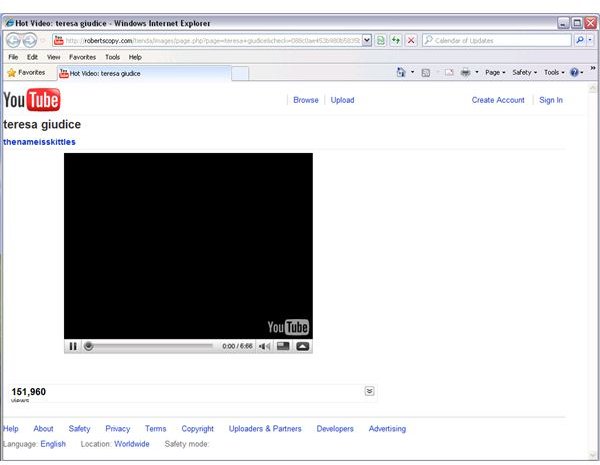The image size is (600, 465).
Task: Open the Terms footer link
Action: [x=155, y=429]
